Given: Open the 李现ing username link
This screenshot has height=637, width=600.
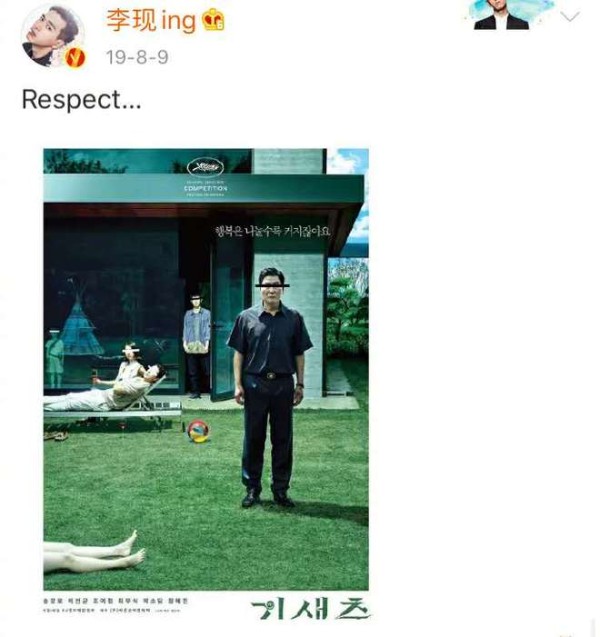Looking at the screenshot, I should (151, 21).
